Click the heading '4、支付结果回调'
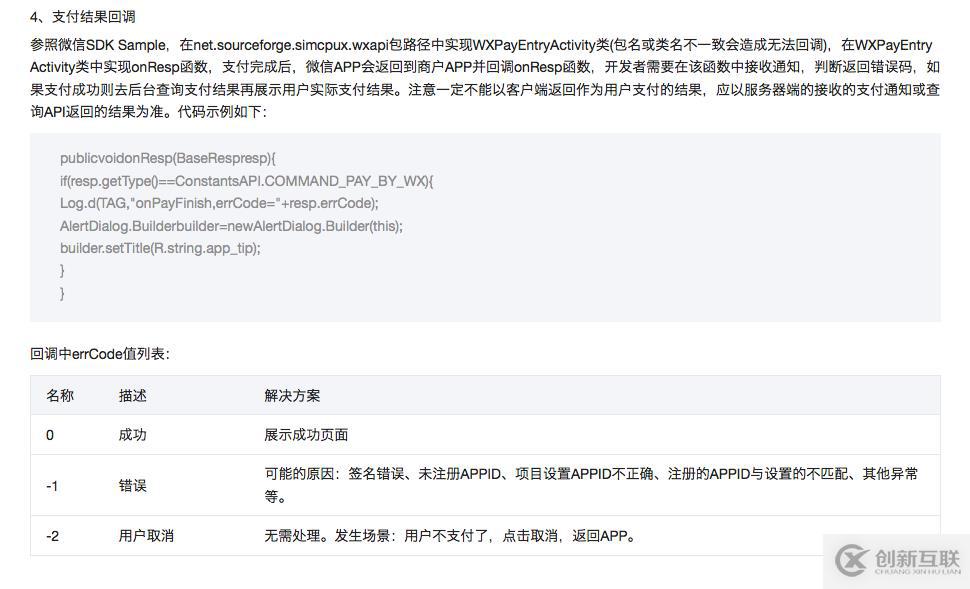 82,17
